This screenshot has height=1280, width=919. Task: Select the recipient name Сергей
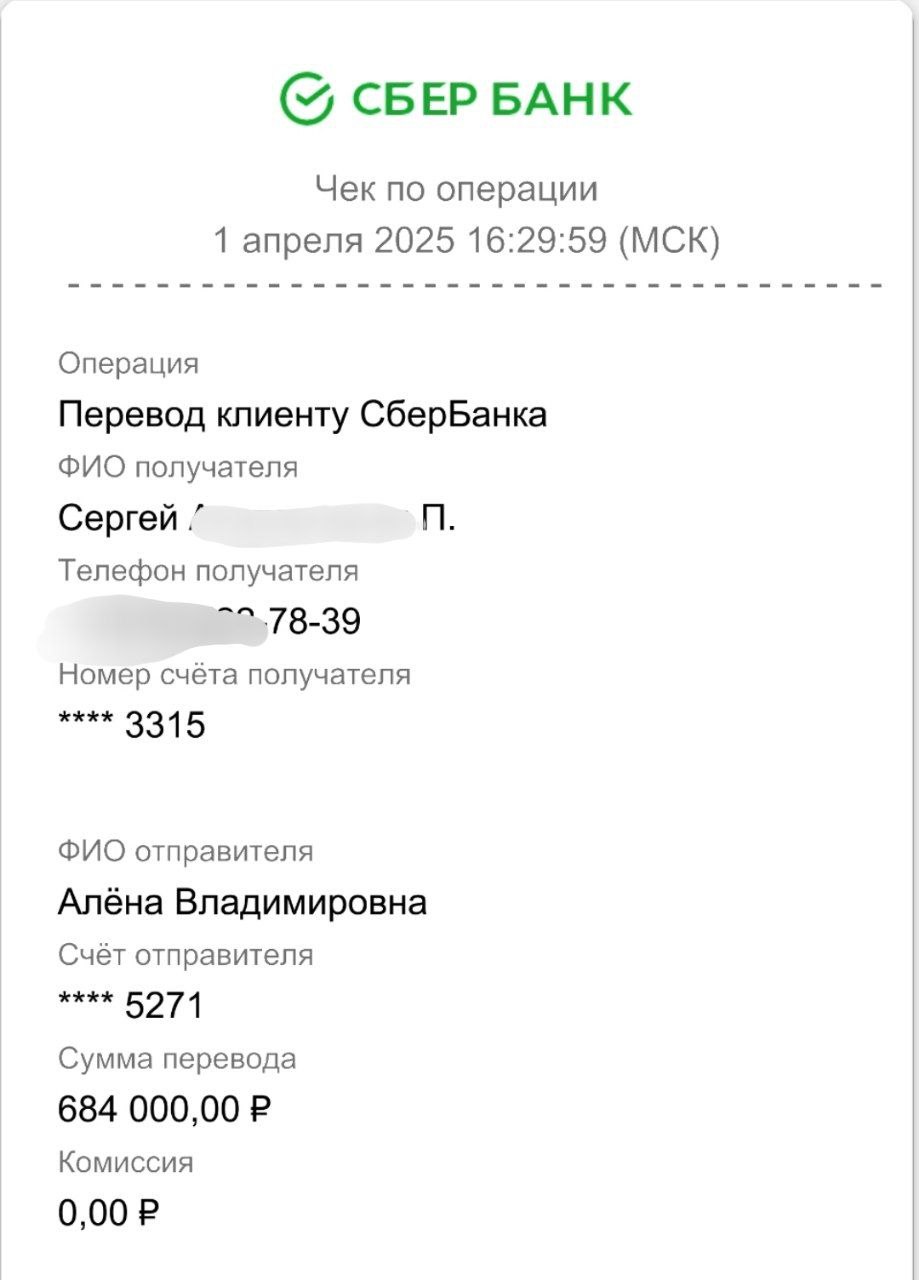115,518
